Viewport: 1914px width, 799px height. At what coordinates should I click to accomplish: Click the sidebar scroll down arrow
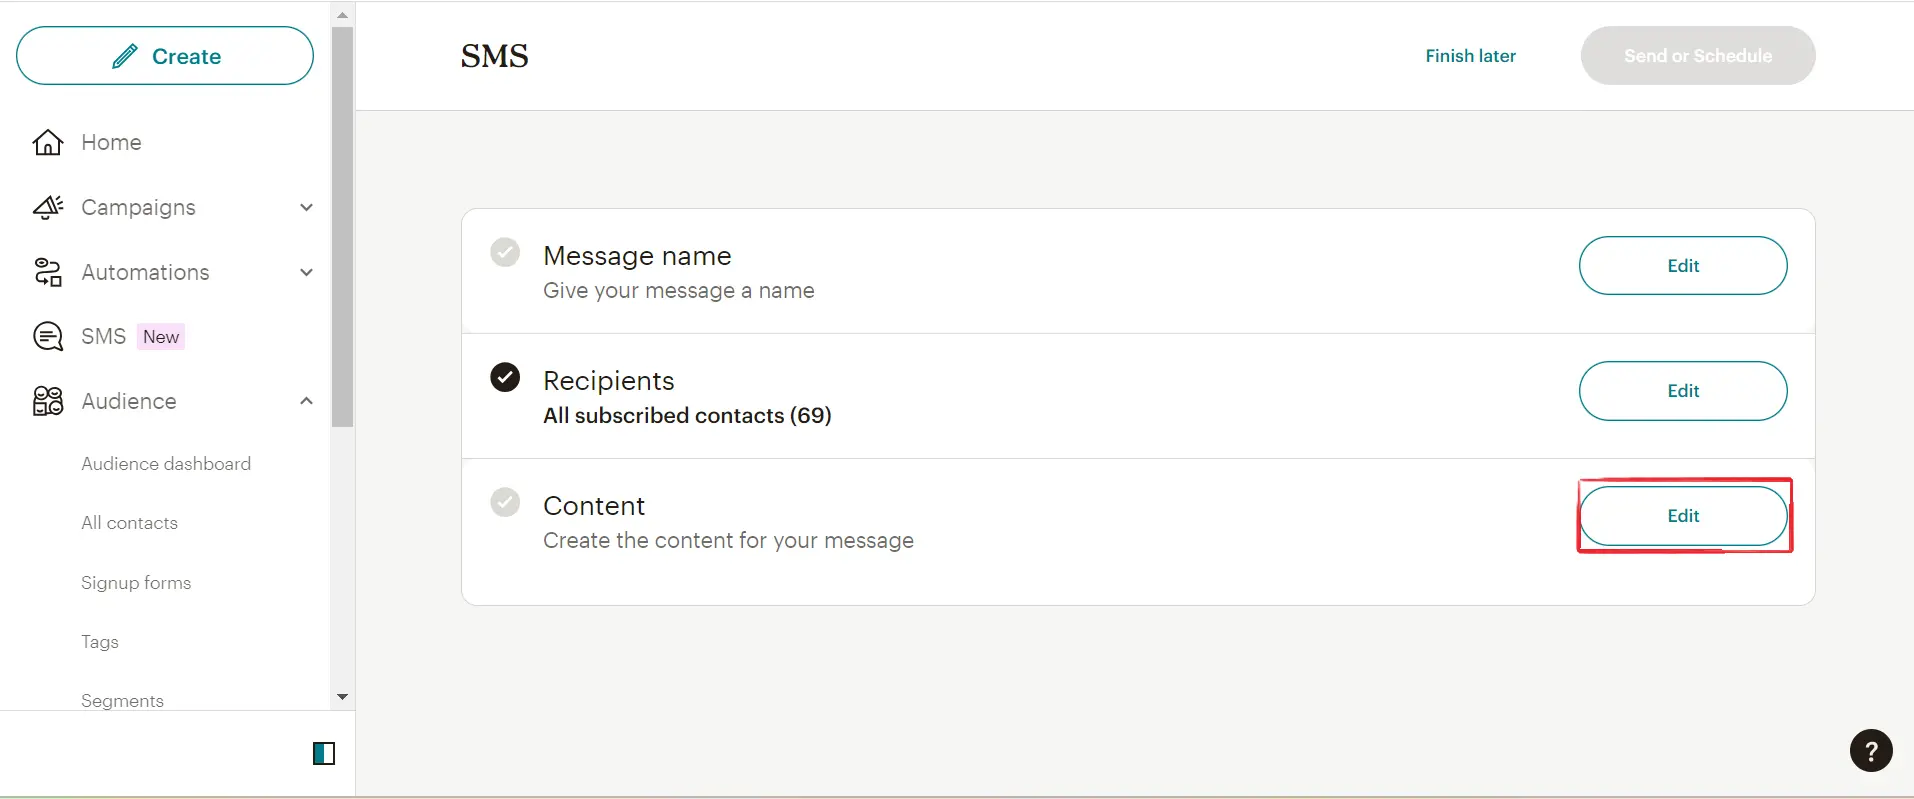coord(343,697)
